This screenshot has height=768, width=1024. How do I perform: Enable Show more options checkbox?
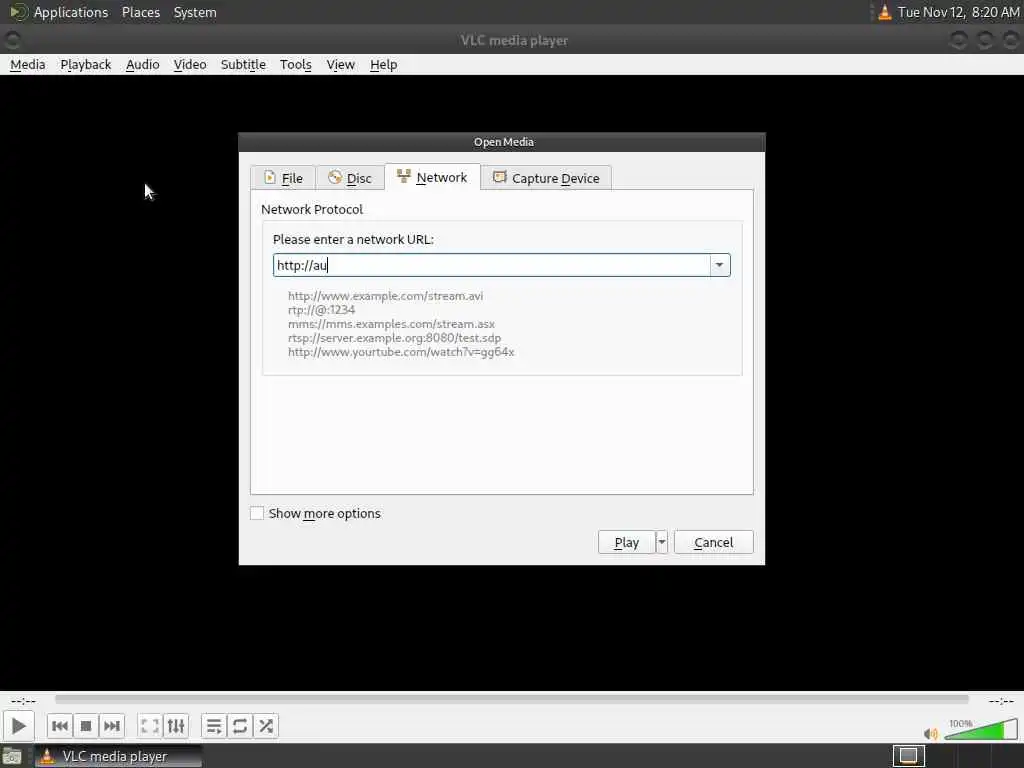257,513
